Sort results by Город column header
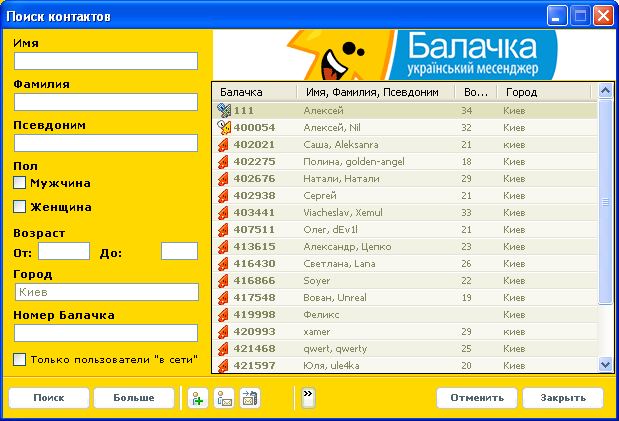Viewport: 619px width, 421px height. pyautogui.click(x=545, y=92)
